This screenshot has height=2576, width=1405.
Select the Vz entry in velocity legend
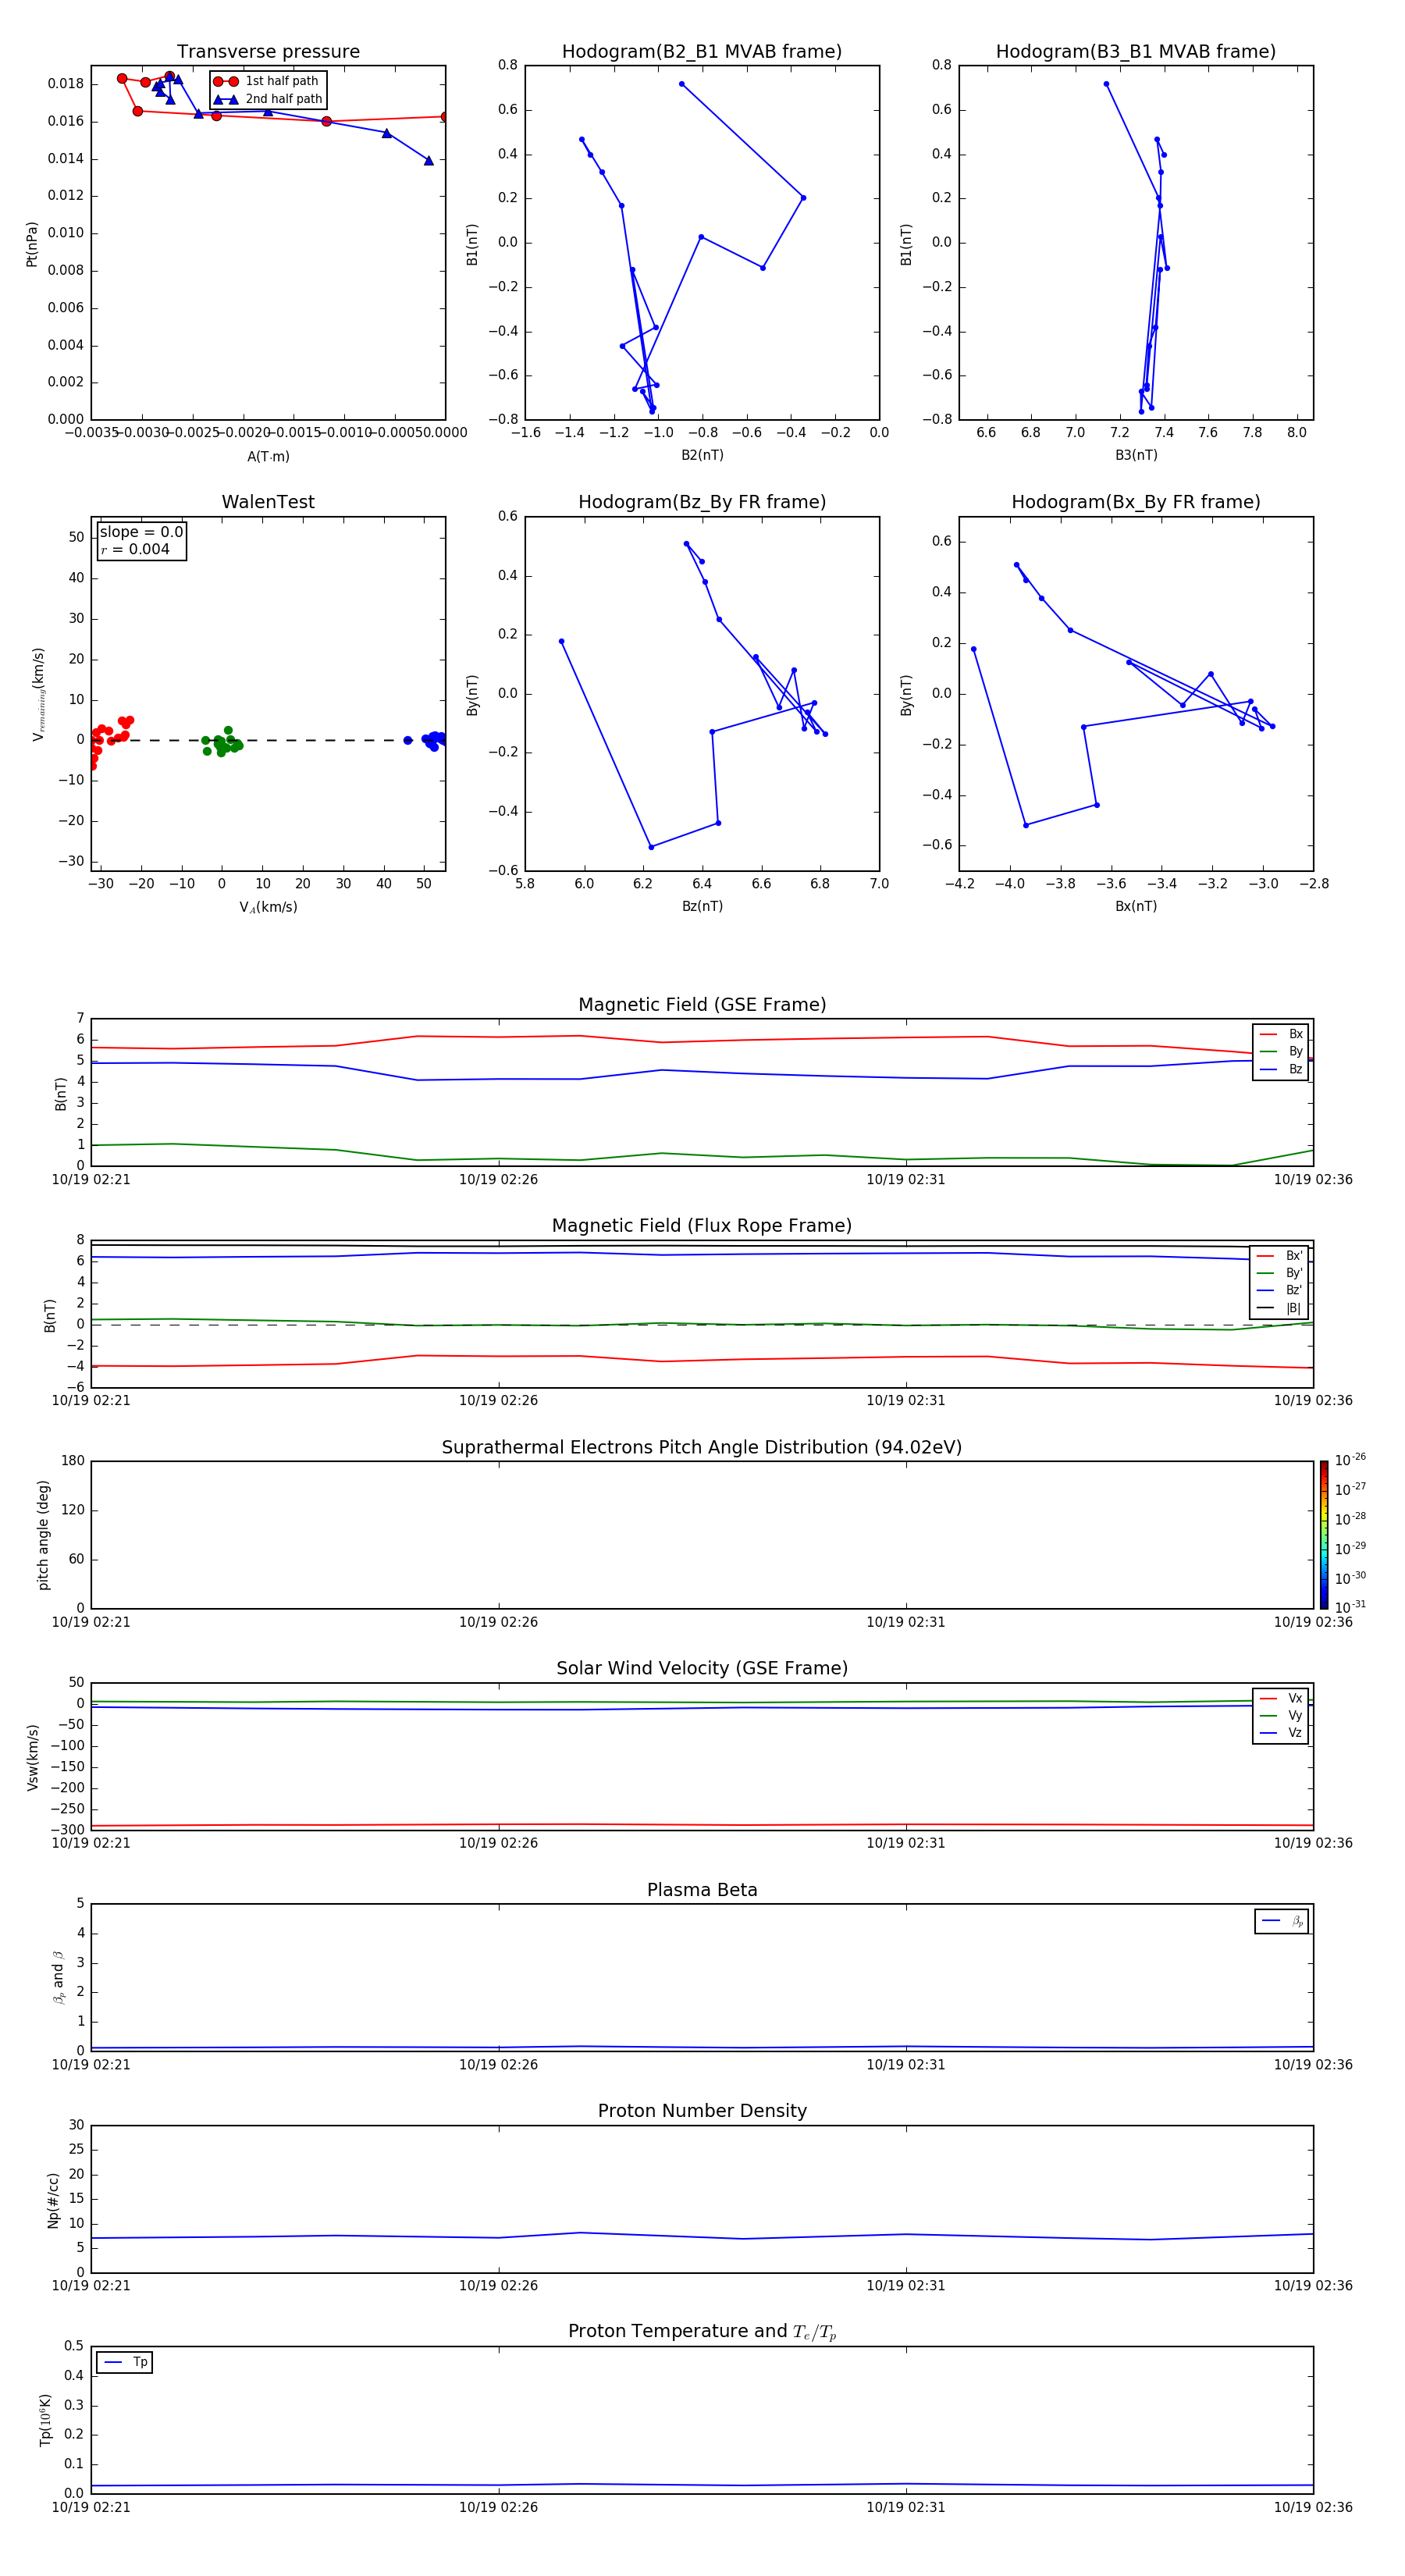pyautogui.click(x=1281, y=1733)
